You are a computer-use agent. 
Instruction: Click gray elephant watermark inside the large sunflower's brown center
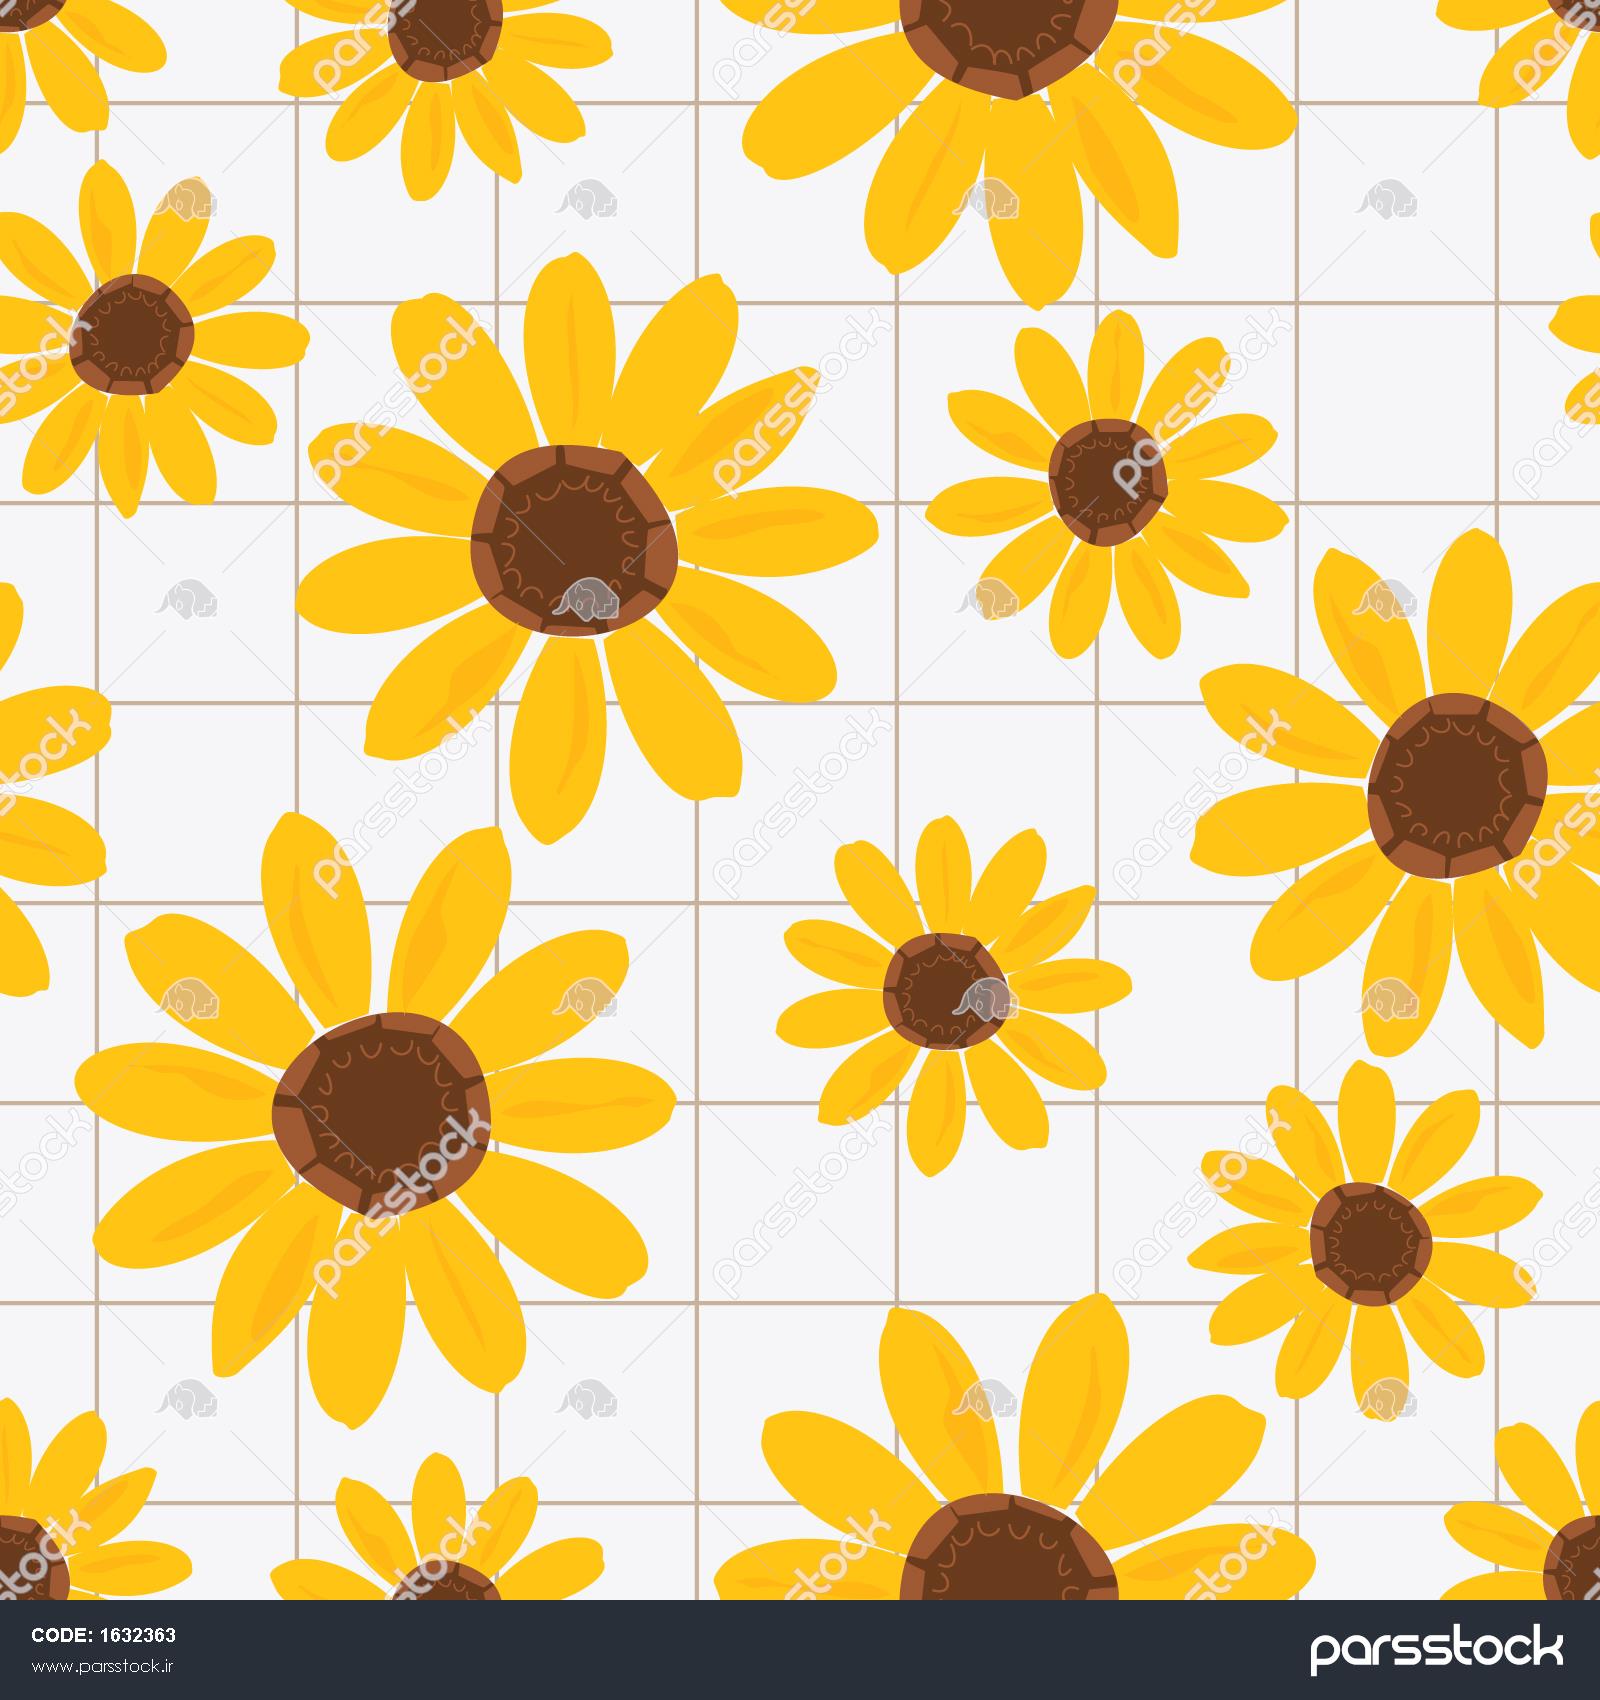[x=582, y=600]
